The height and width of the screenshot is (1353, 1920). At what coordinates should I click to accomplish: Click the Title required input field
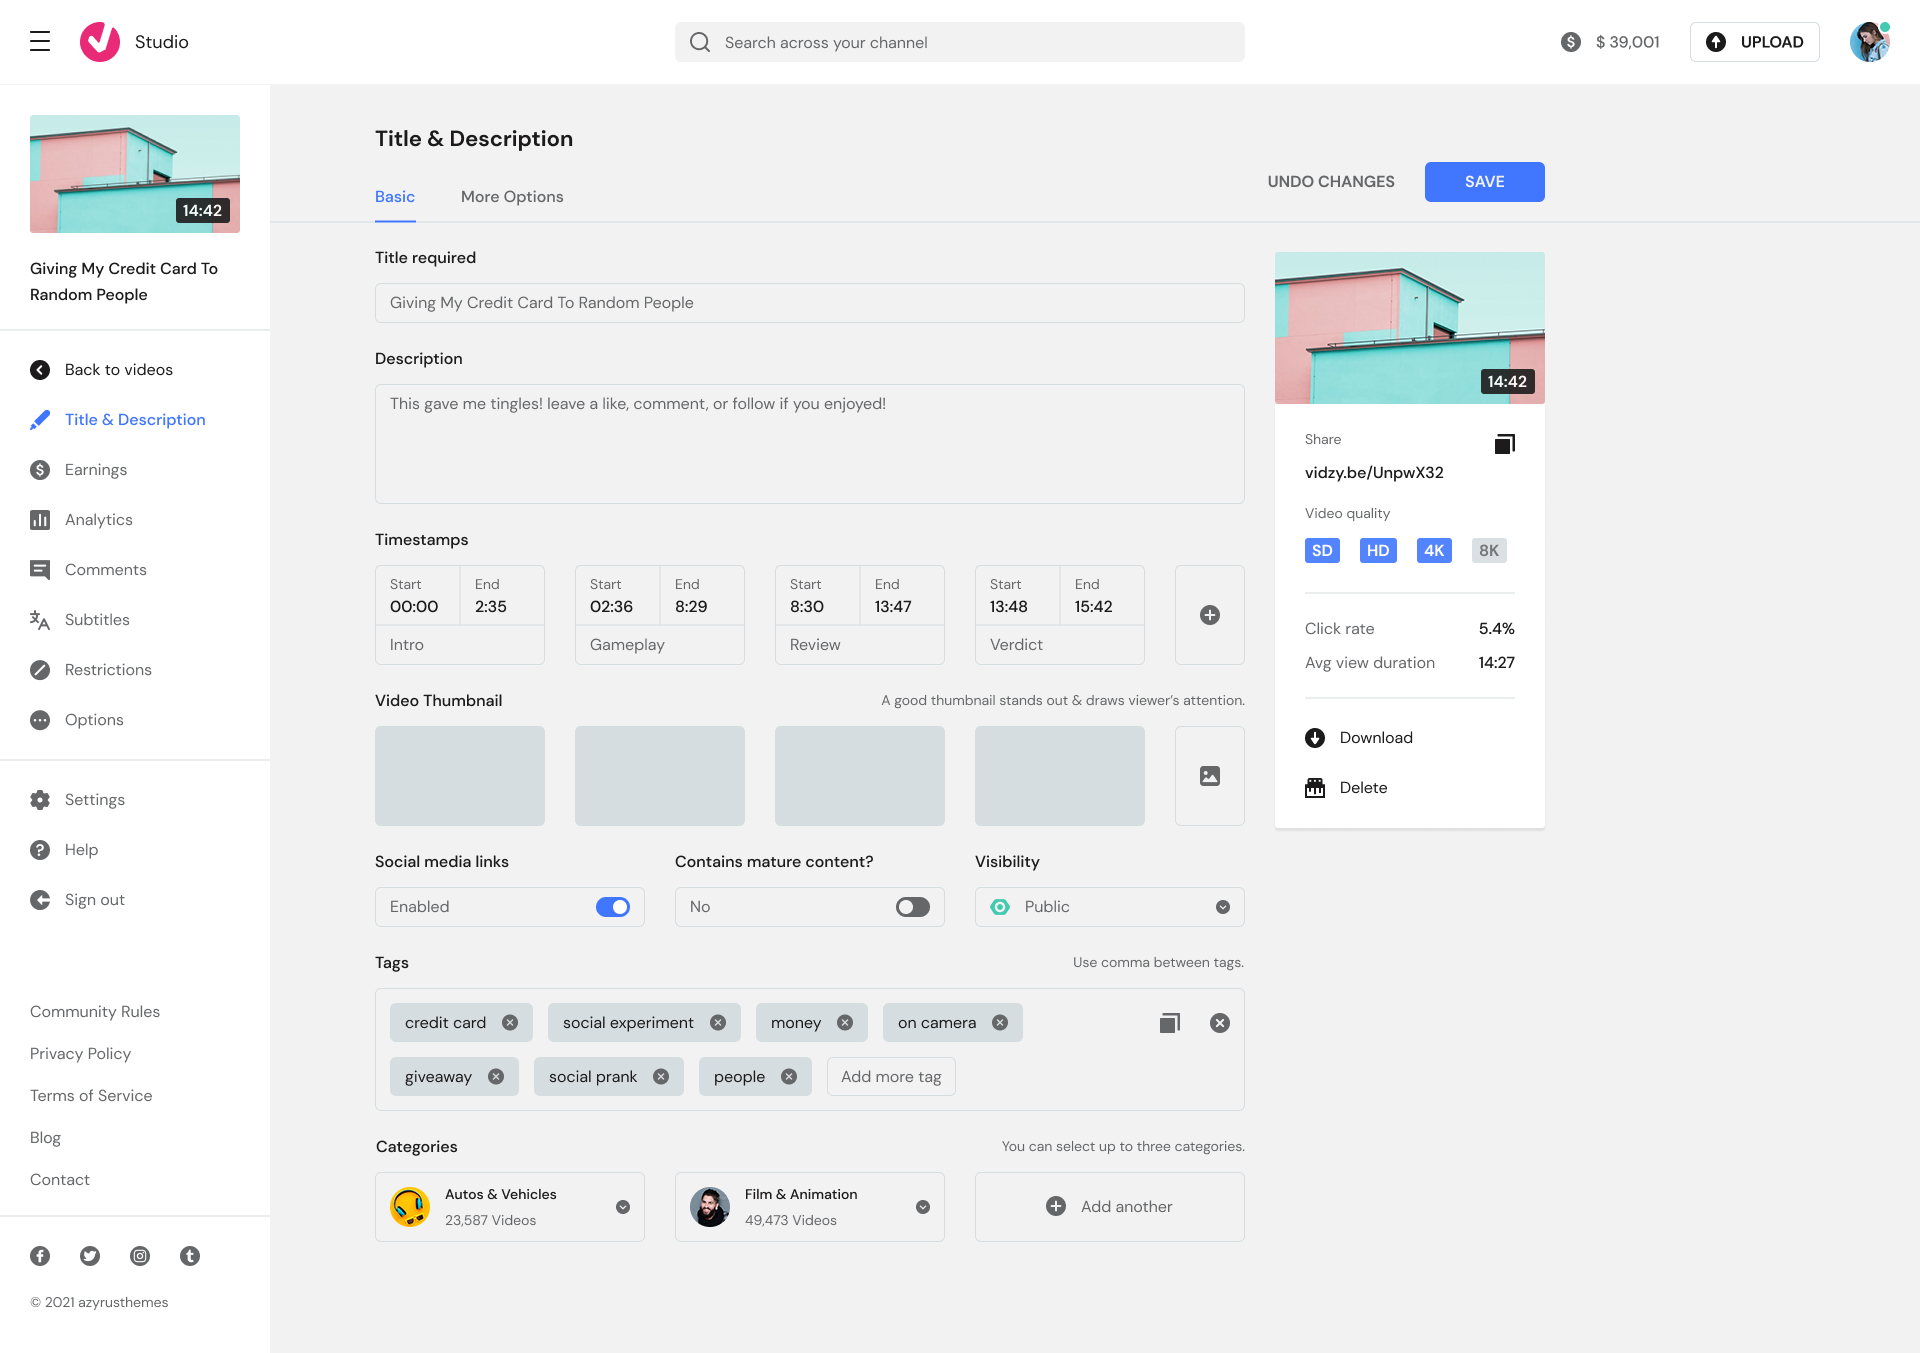809,303
